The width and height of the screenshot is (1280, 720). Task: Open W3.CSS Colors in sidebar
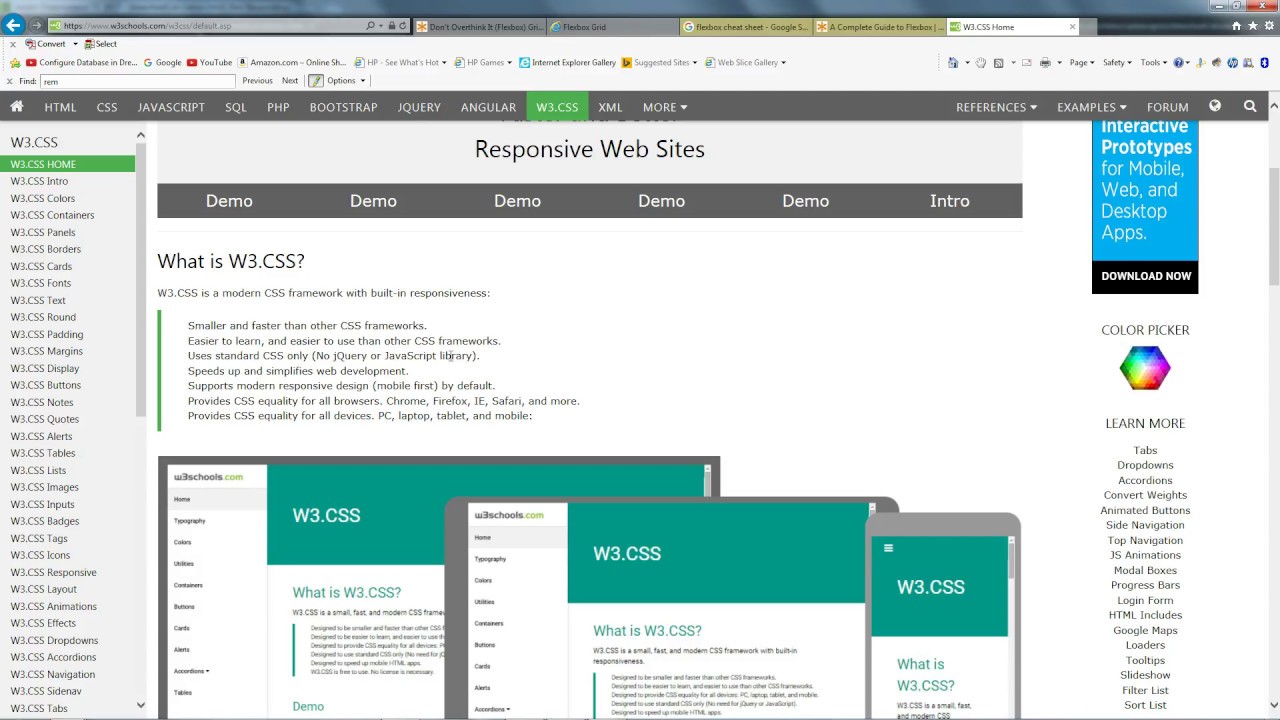tap(43, 198)
